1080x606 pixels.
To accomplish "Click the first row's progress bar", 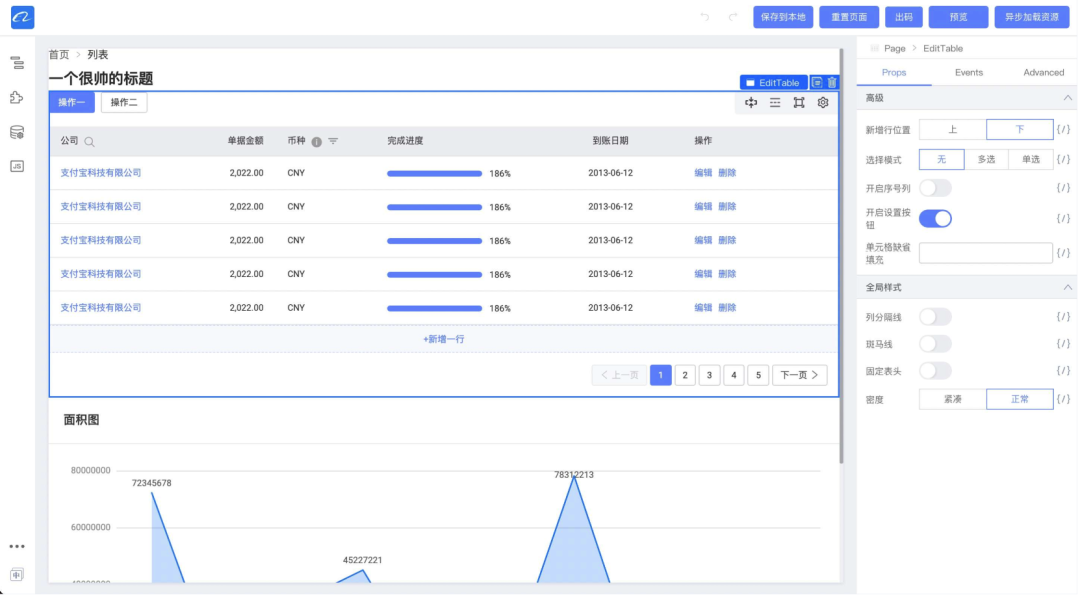I will pos(435,174).
